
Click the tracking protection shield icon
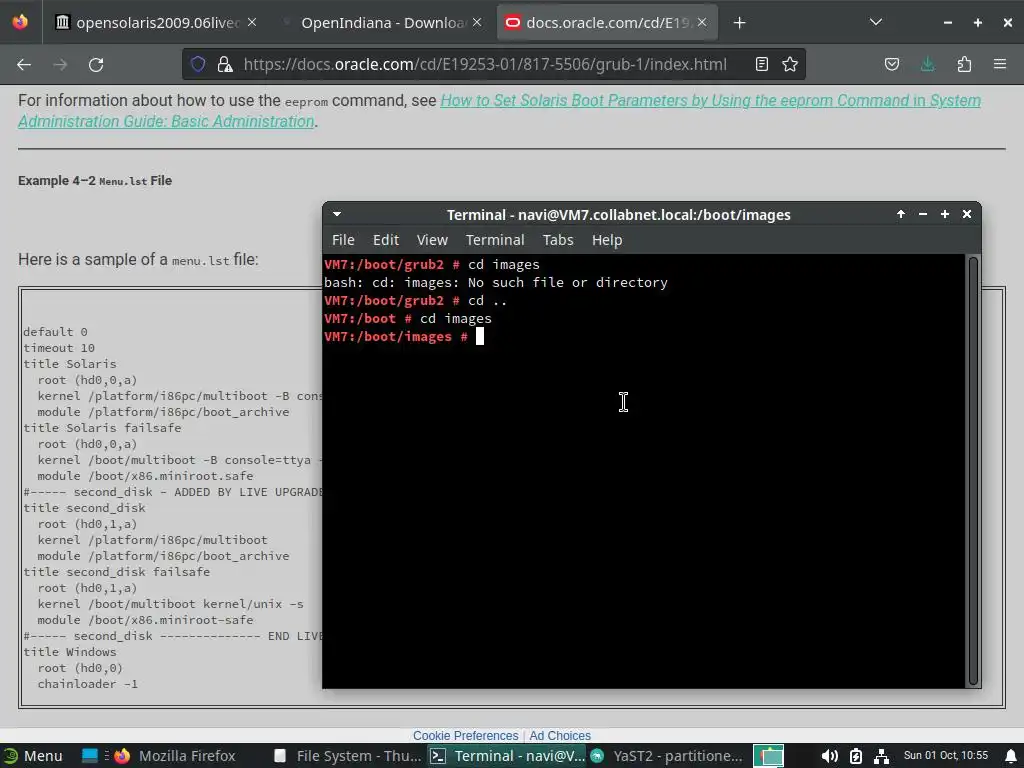click(198, 64)
